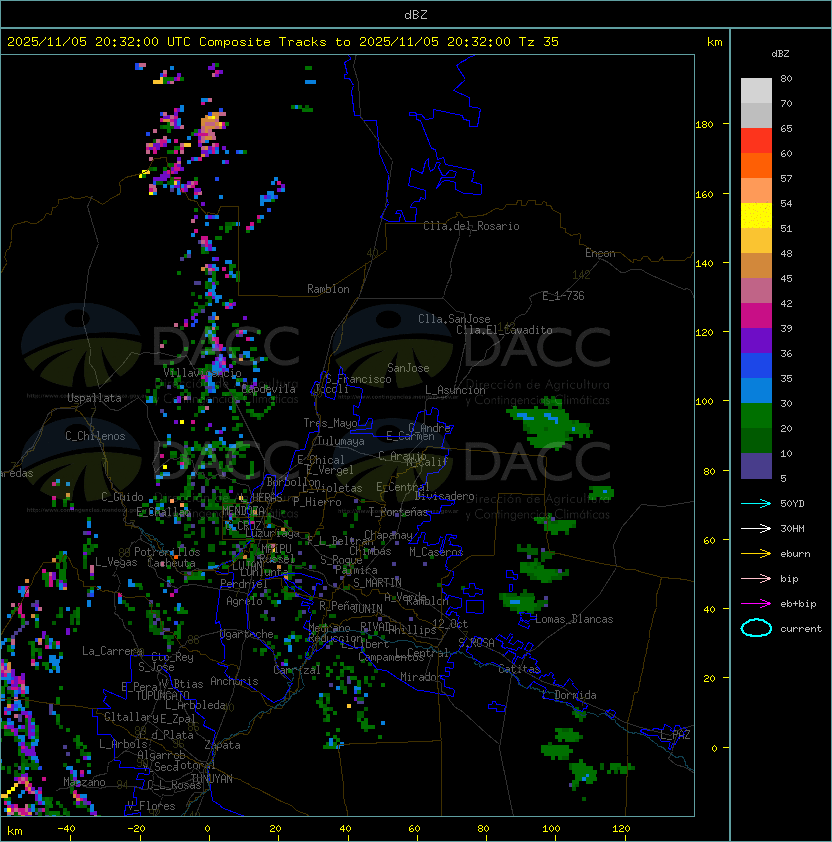Click the 'Mirador' map label
The height and width of the screenshot is (842, 832).
tap(421, 677)
